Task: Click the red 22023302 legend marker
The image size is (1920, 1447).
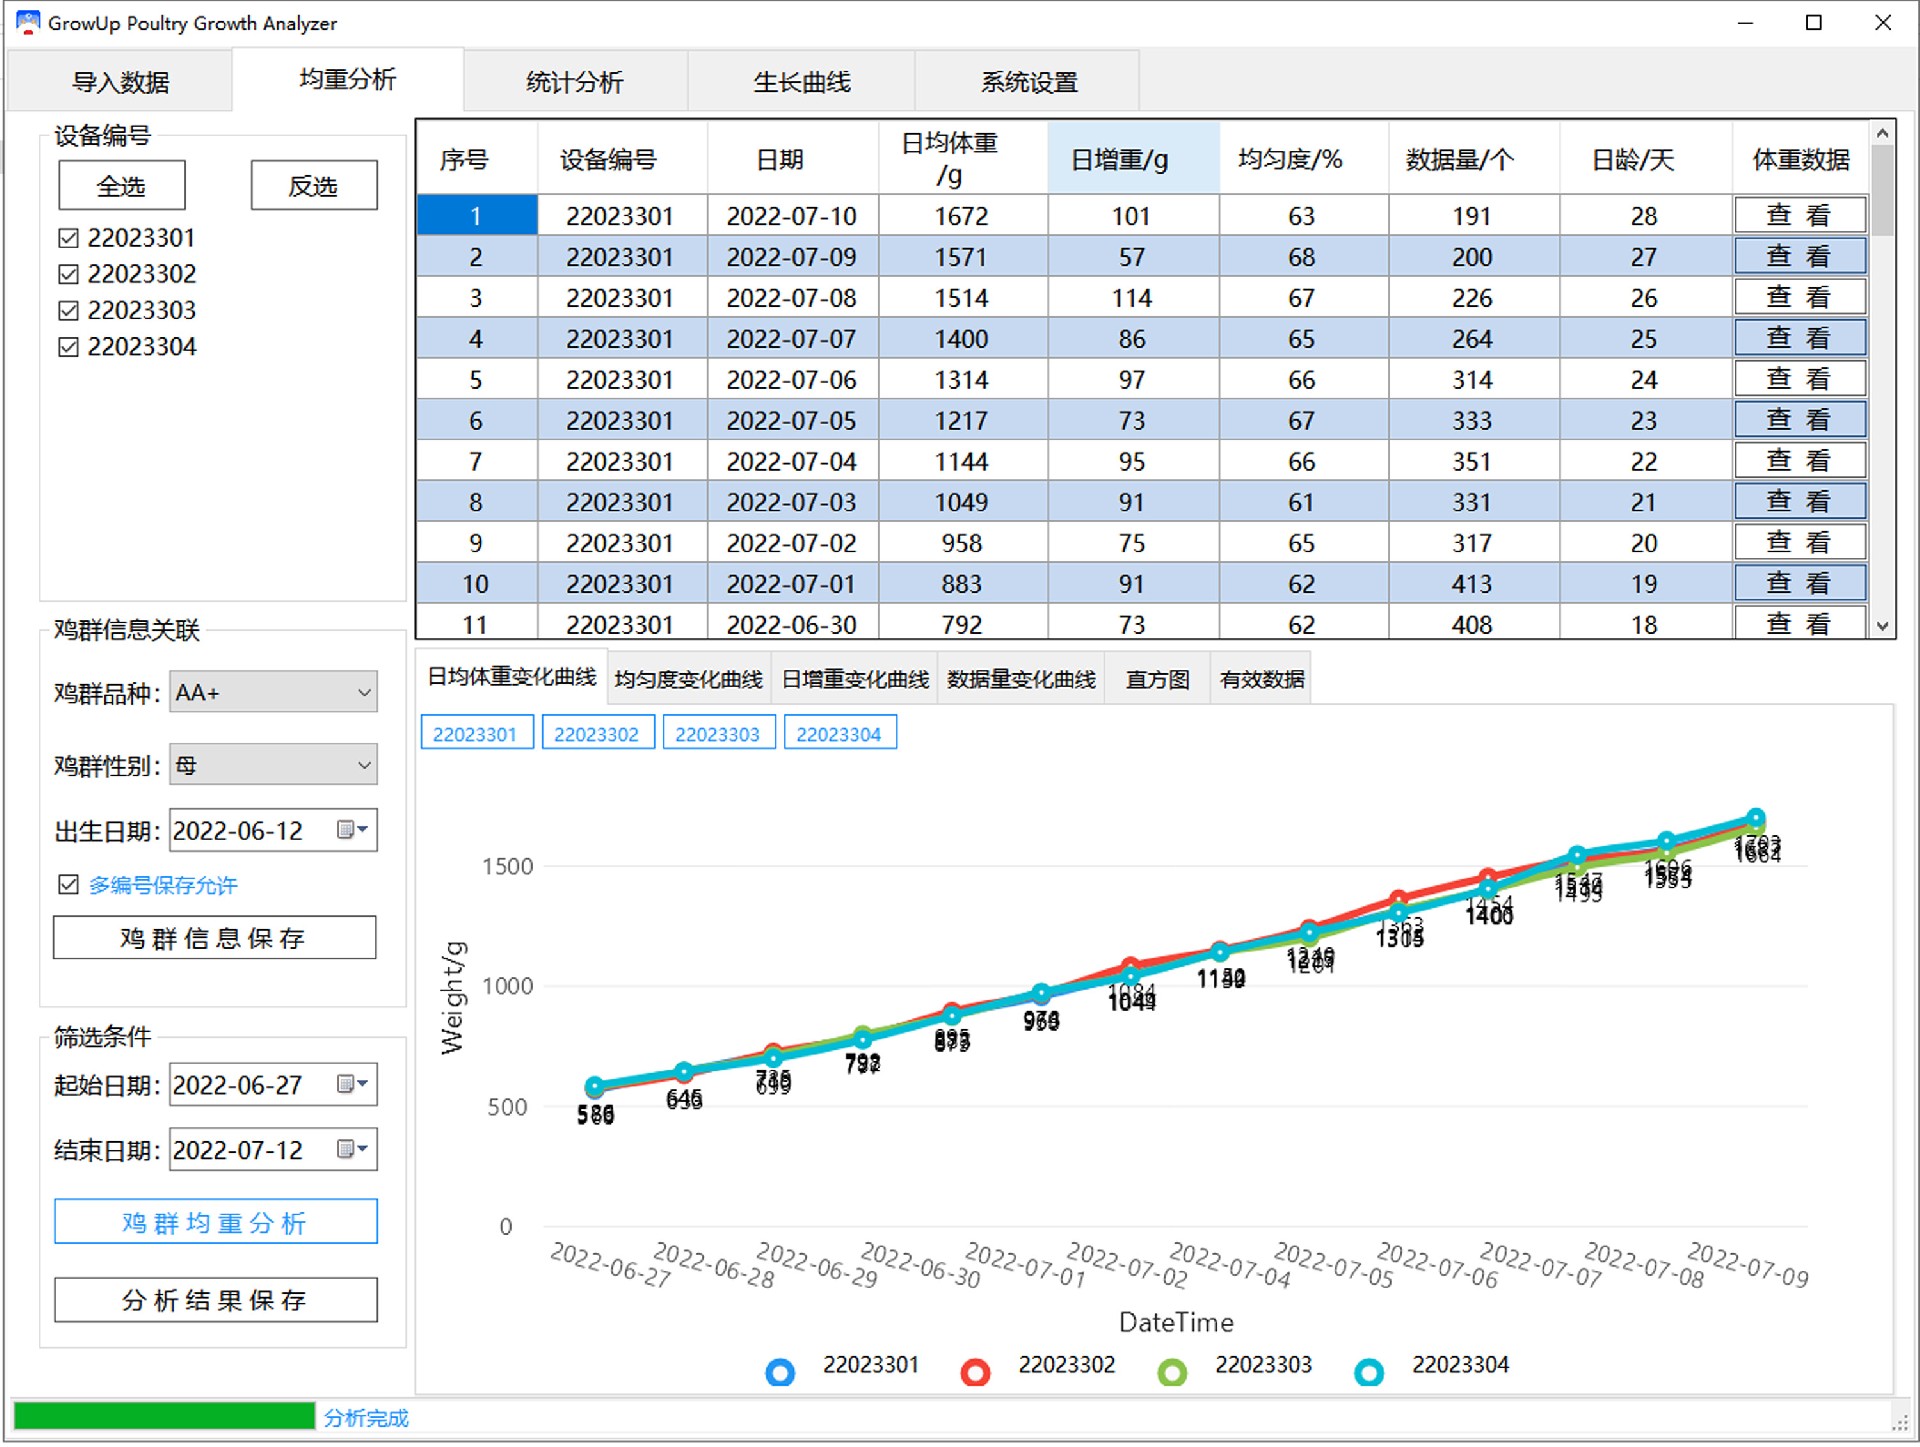Action: 975,1372
